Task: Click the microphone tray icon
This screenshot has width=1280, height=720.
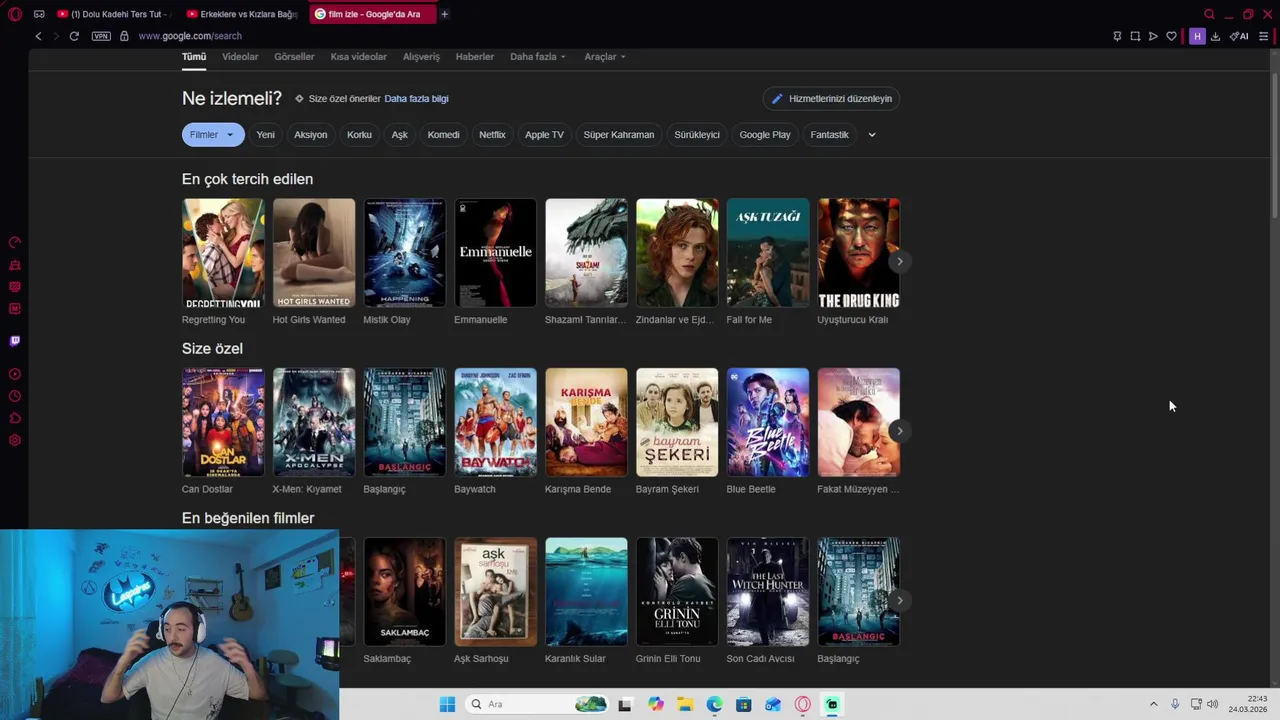Action: click(x=1175, y=704)
